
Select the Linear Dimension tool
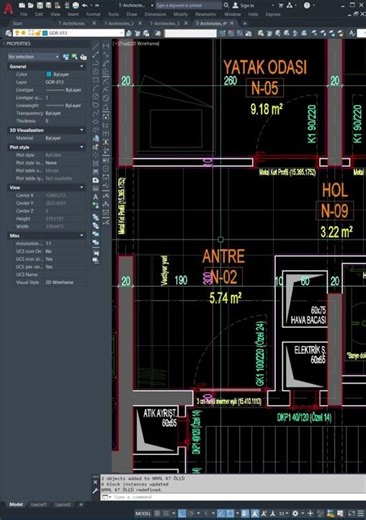coord(106,46)
